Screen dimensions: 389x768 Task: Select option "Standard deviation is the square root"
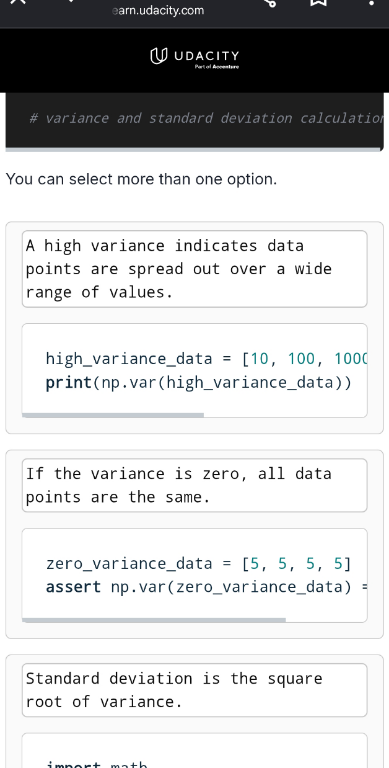pyautogui.click(x=194, y=690)
